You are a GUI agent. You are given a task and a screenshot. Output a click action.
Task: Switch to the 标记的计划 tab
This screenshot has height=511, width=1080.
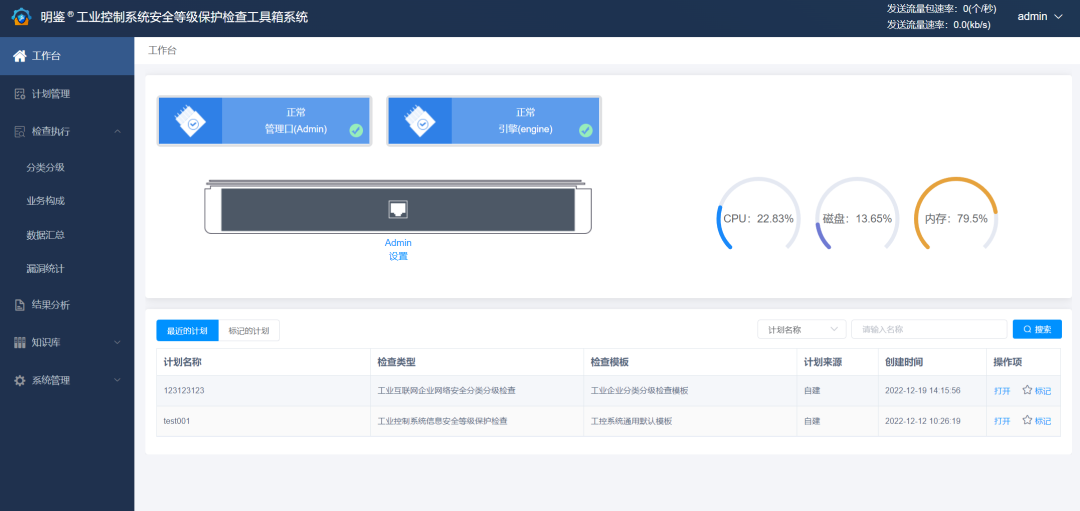(x=249, y=331)
